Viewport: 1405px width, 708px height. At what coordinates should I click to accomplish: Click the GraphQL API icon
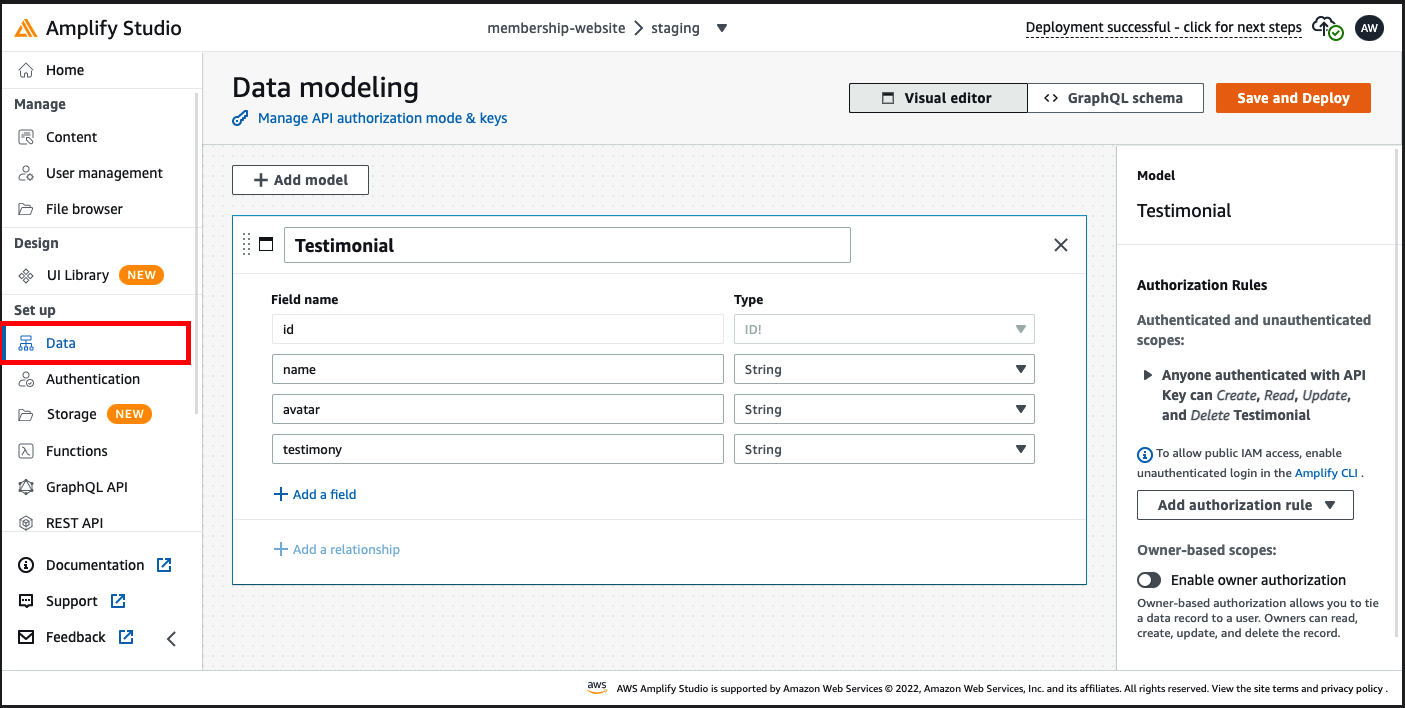[x=27, y=487]
